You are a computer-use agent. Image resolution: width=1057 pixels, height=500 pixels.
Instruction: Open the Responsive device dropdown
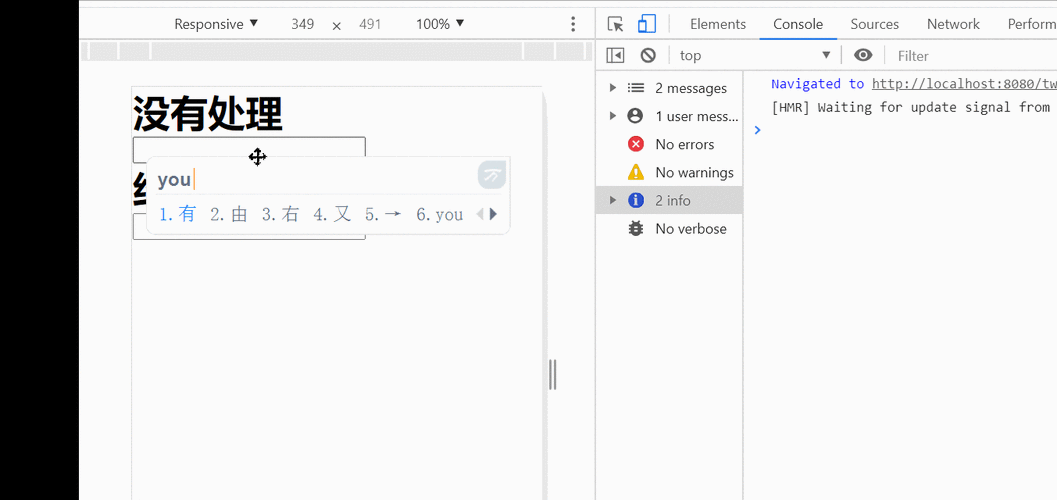point(216,24)
